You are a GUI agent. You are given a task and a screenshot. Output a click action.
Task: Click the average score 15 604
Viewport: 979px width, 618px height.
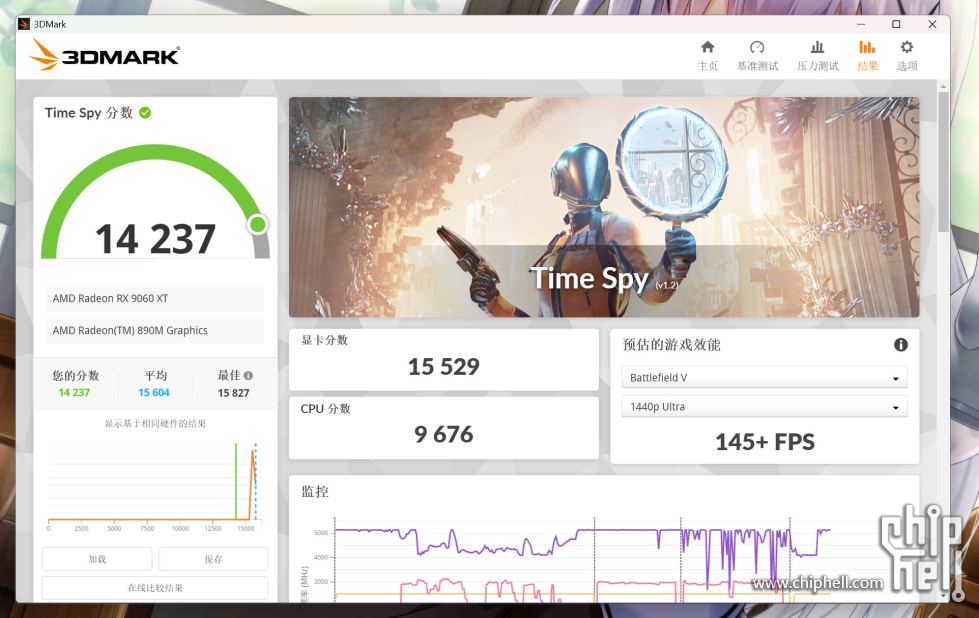(x=154, y=393)
